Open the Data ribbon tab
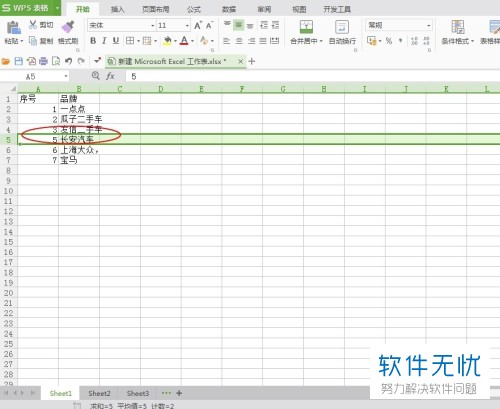This screenshot has height=409, width=500. tap(229, 9)
